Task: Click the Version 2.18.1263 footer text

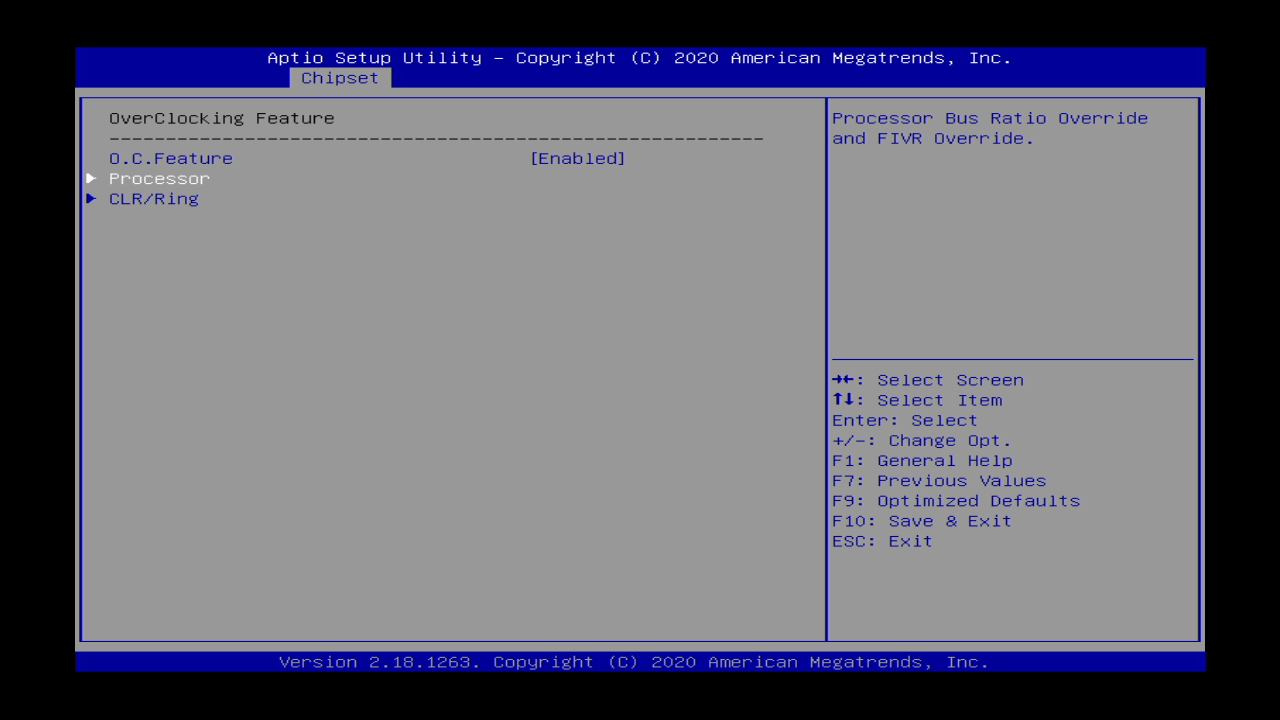Action: [634, 662]
